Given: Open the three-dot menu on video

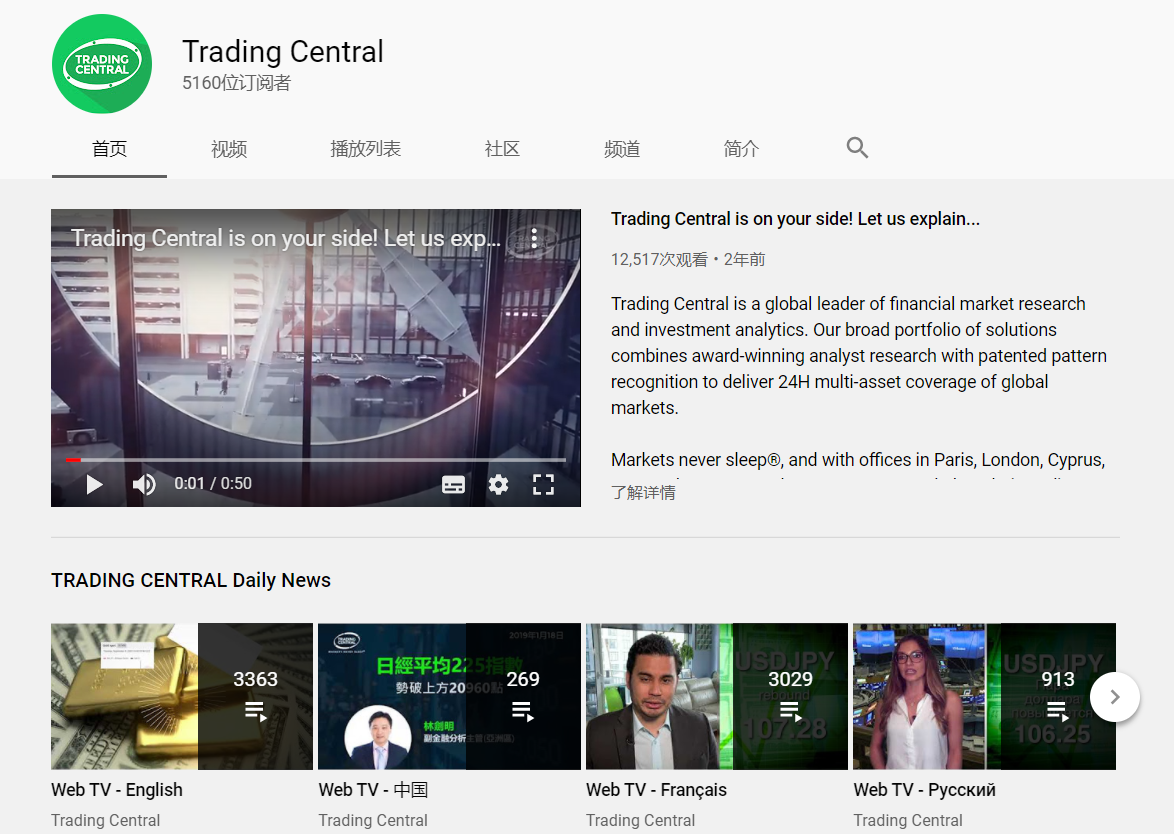Looking at the screenshot, I should pyautogui.click(x=534, y=238).
